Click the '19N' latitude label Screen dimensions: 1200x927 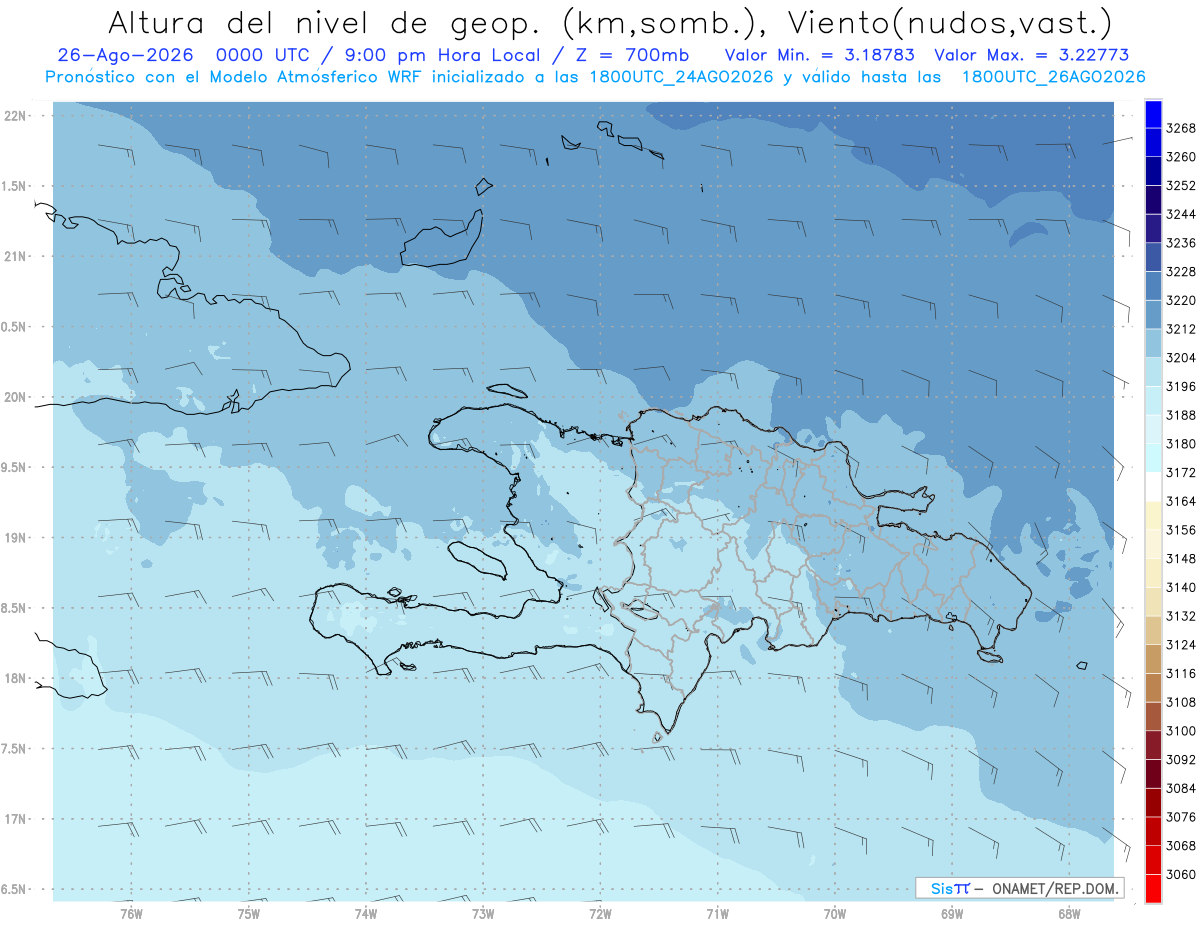15,538
